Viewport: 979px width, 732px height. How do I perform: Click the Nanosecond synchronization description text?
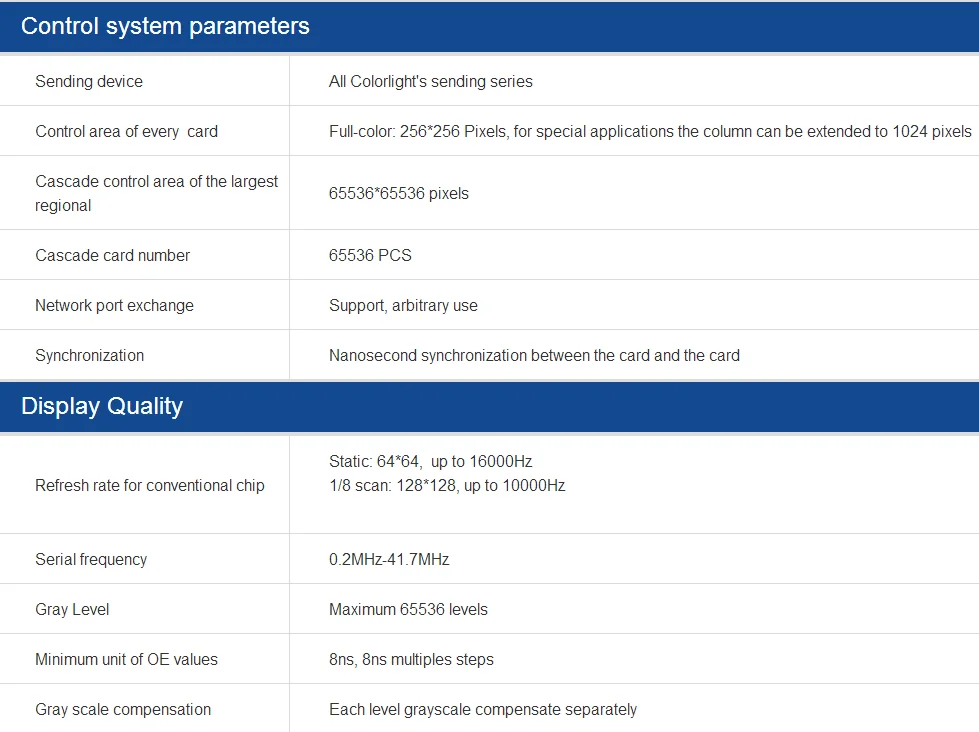point(534,356)
